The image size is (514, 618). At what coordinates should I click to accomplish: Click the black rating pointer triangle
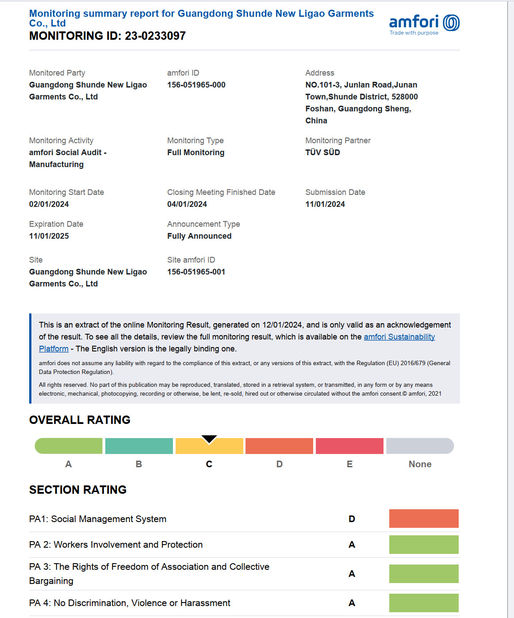tap(209, 439)
